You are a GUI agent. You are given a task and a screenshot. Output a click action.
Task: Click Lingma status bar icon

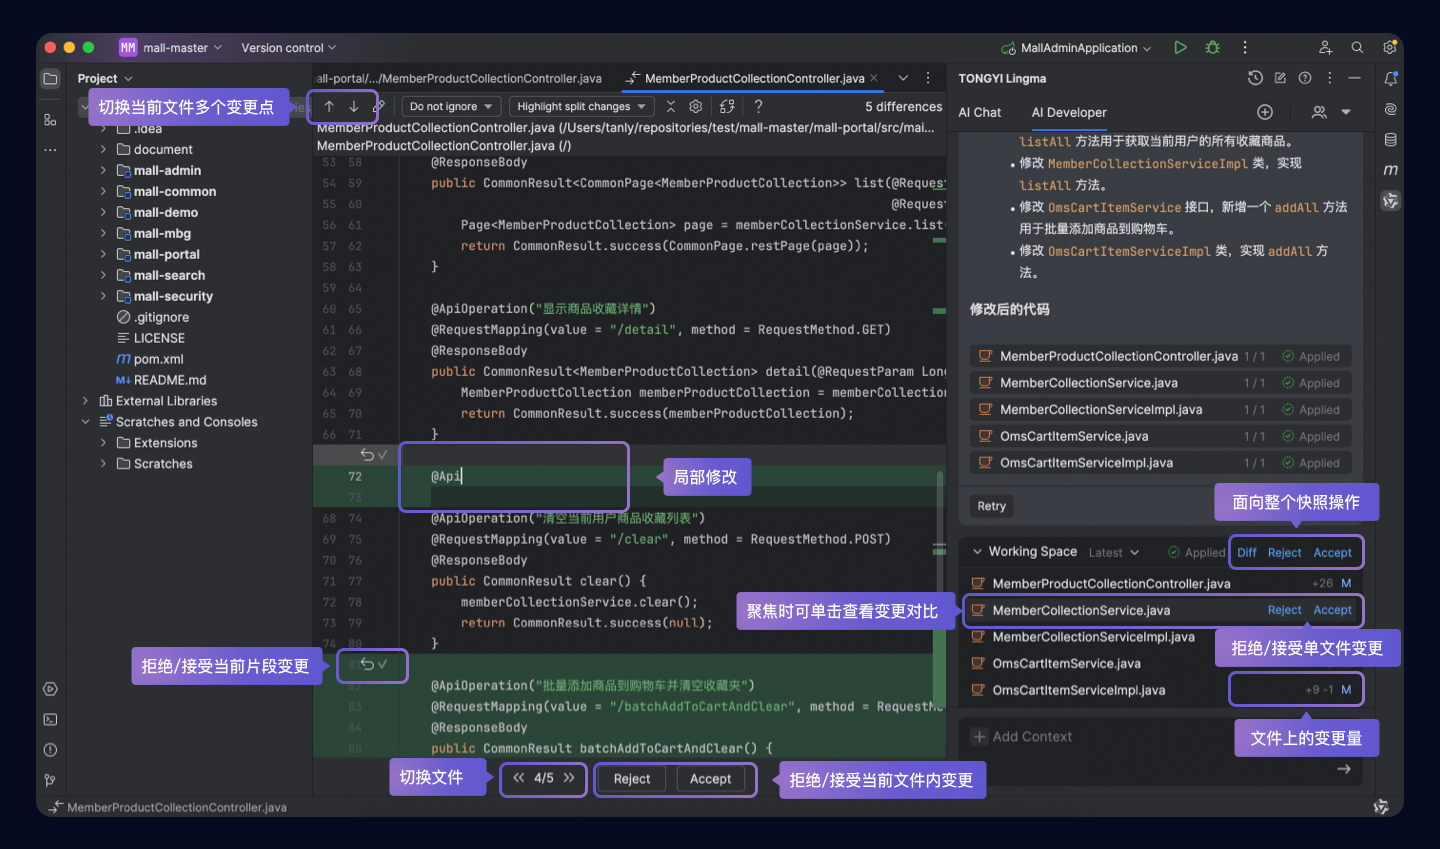click(1381, 807)
